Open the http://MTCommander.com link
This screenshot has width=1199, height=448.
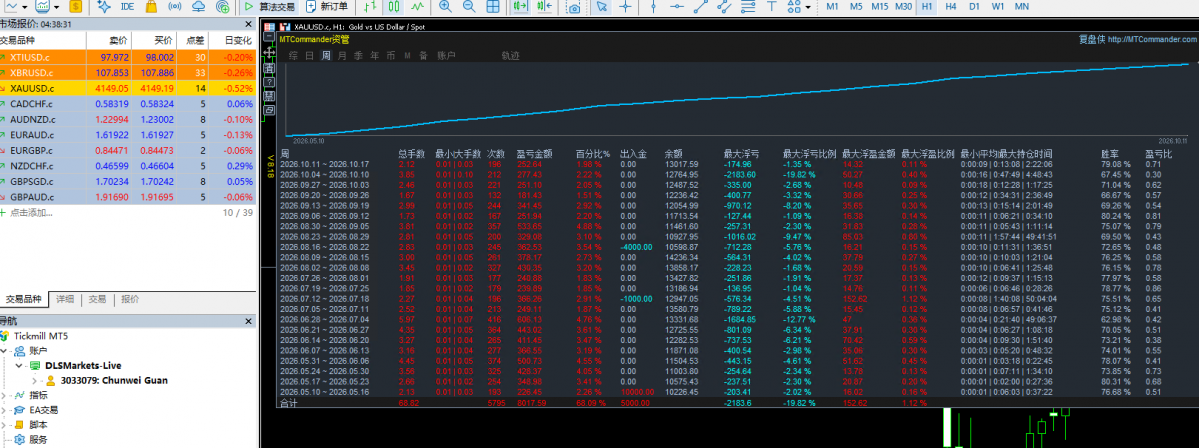1152,39
